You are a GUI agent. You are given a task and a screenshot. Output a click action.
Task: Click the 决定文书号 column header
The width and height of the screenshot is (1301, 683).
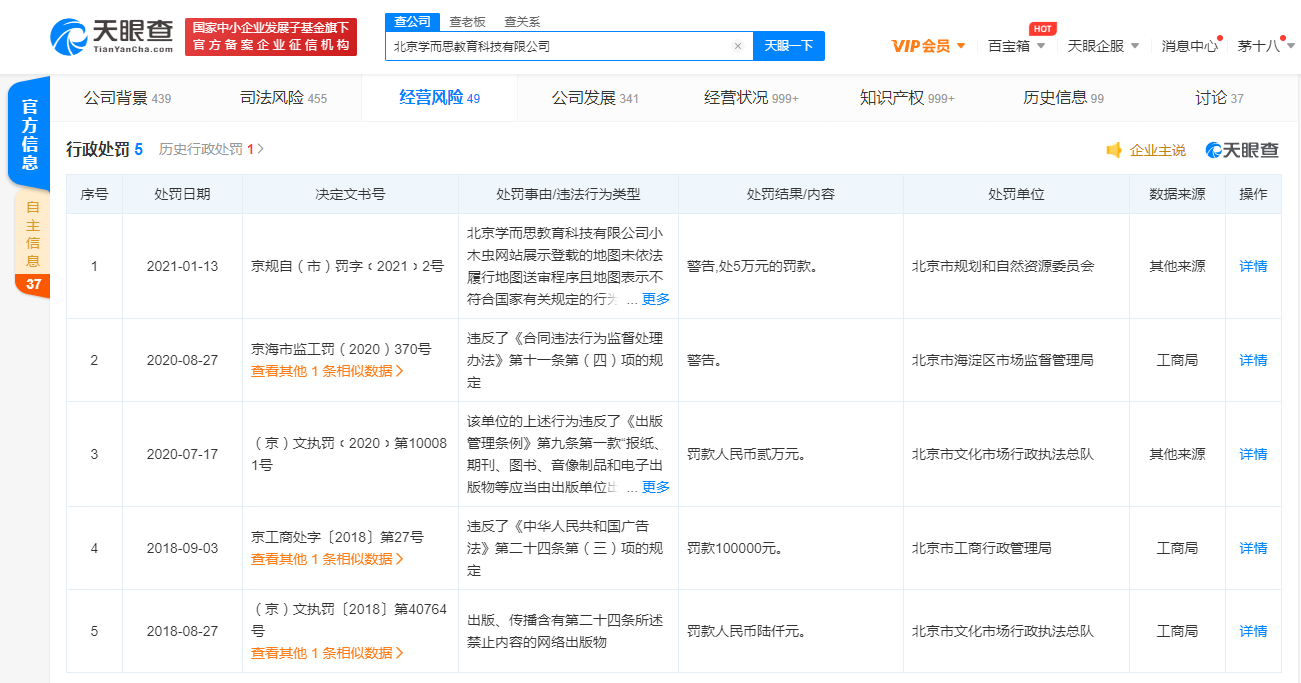click(350, 194)
